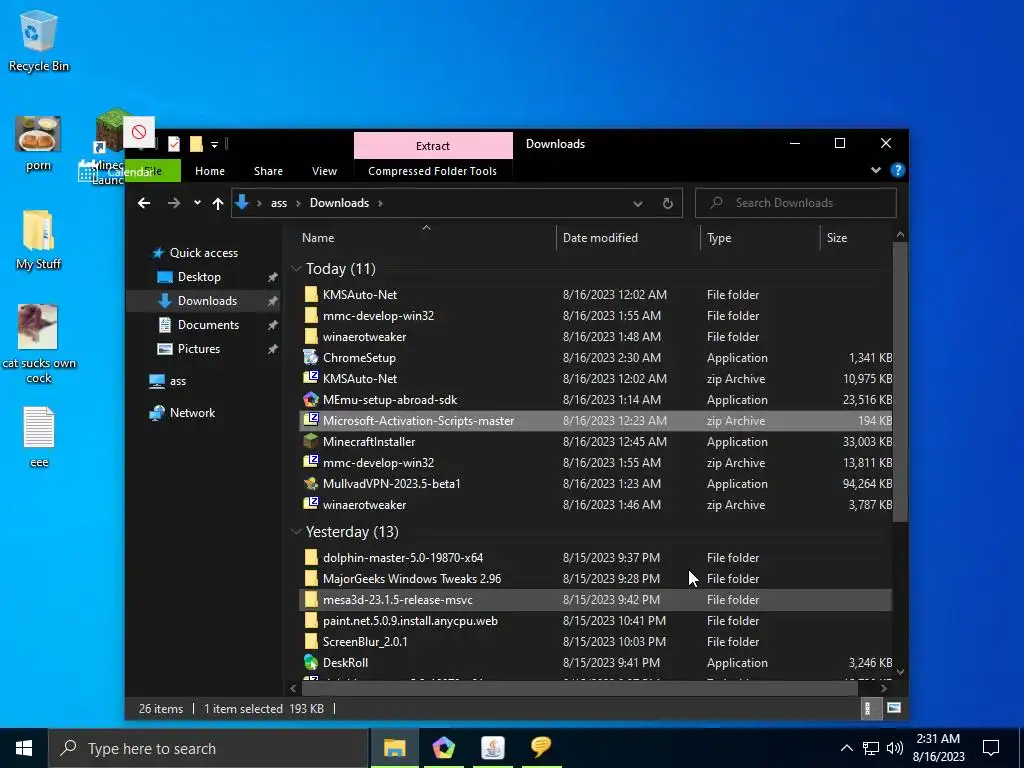The height and width of the screenshot is (768, 1024).
Task: Refresh the Downloads folder view
Action: coord(667,203)
